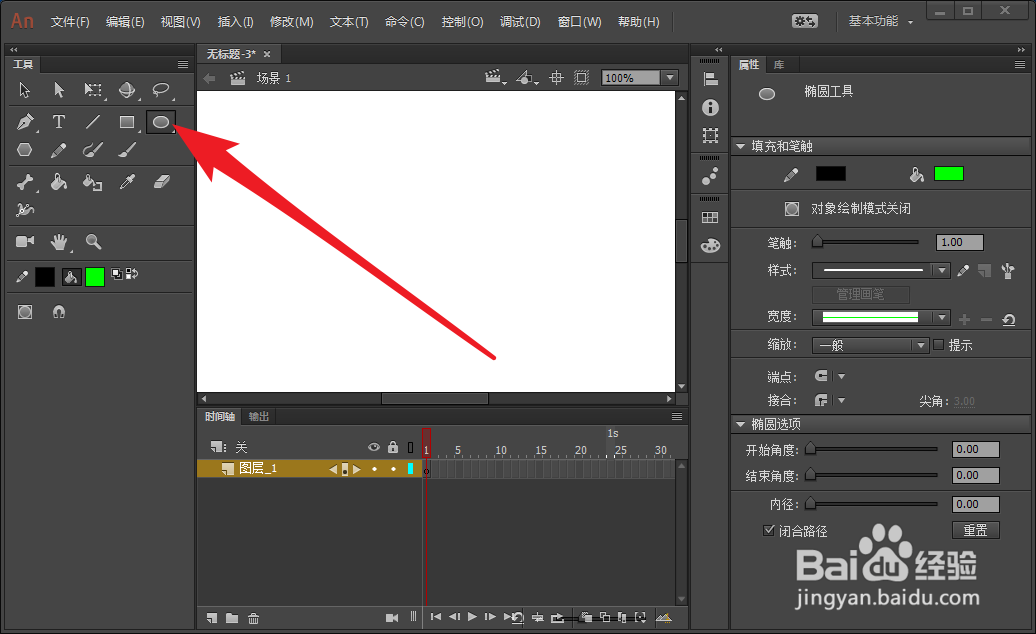This screenshot has width=1036, height=634.
Task: Select the Paint Bucket tool
Action: point(58,182)
